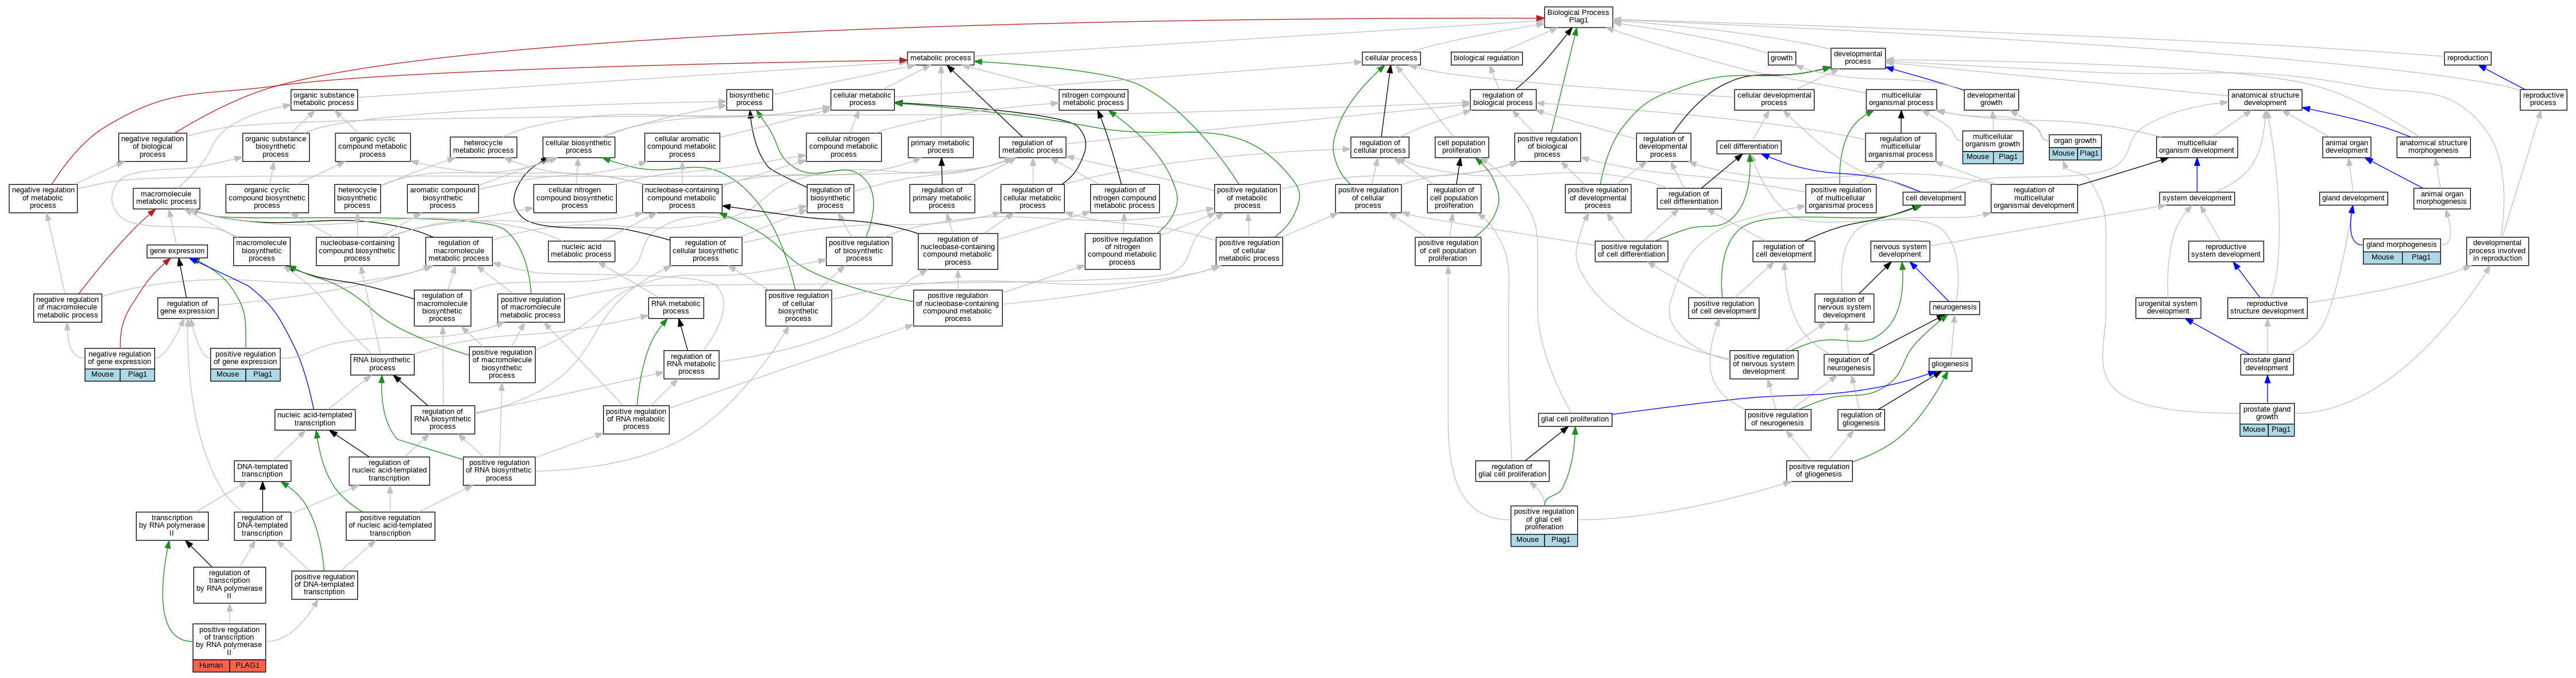Click 'Mouse' cell under gland morphogenesis
Screen dimensions: 2576x678
coord(2383,258)
